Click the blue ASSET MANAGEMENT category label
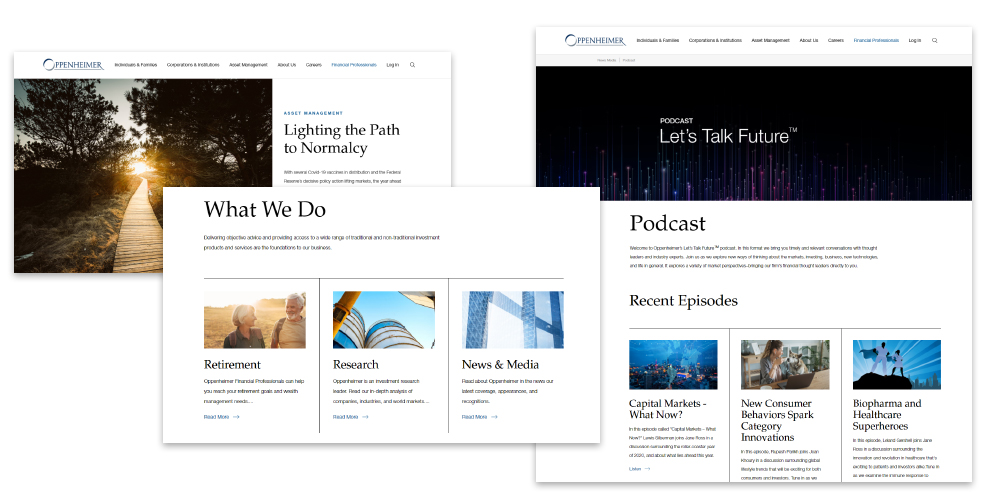This screenshot has width=994, height=500. coord(313,113)
